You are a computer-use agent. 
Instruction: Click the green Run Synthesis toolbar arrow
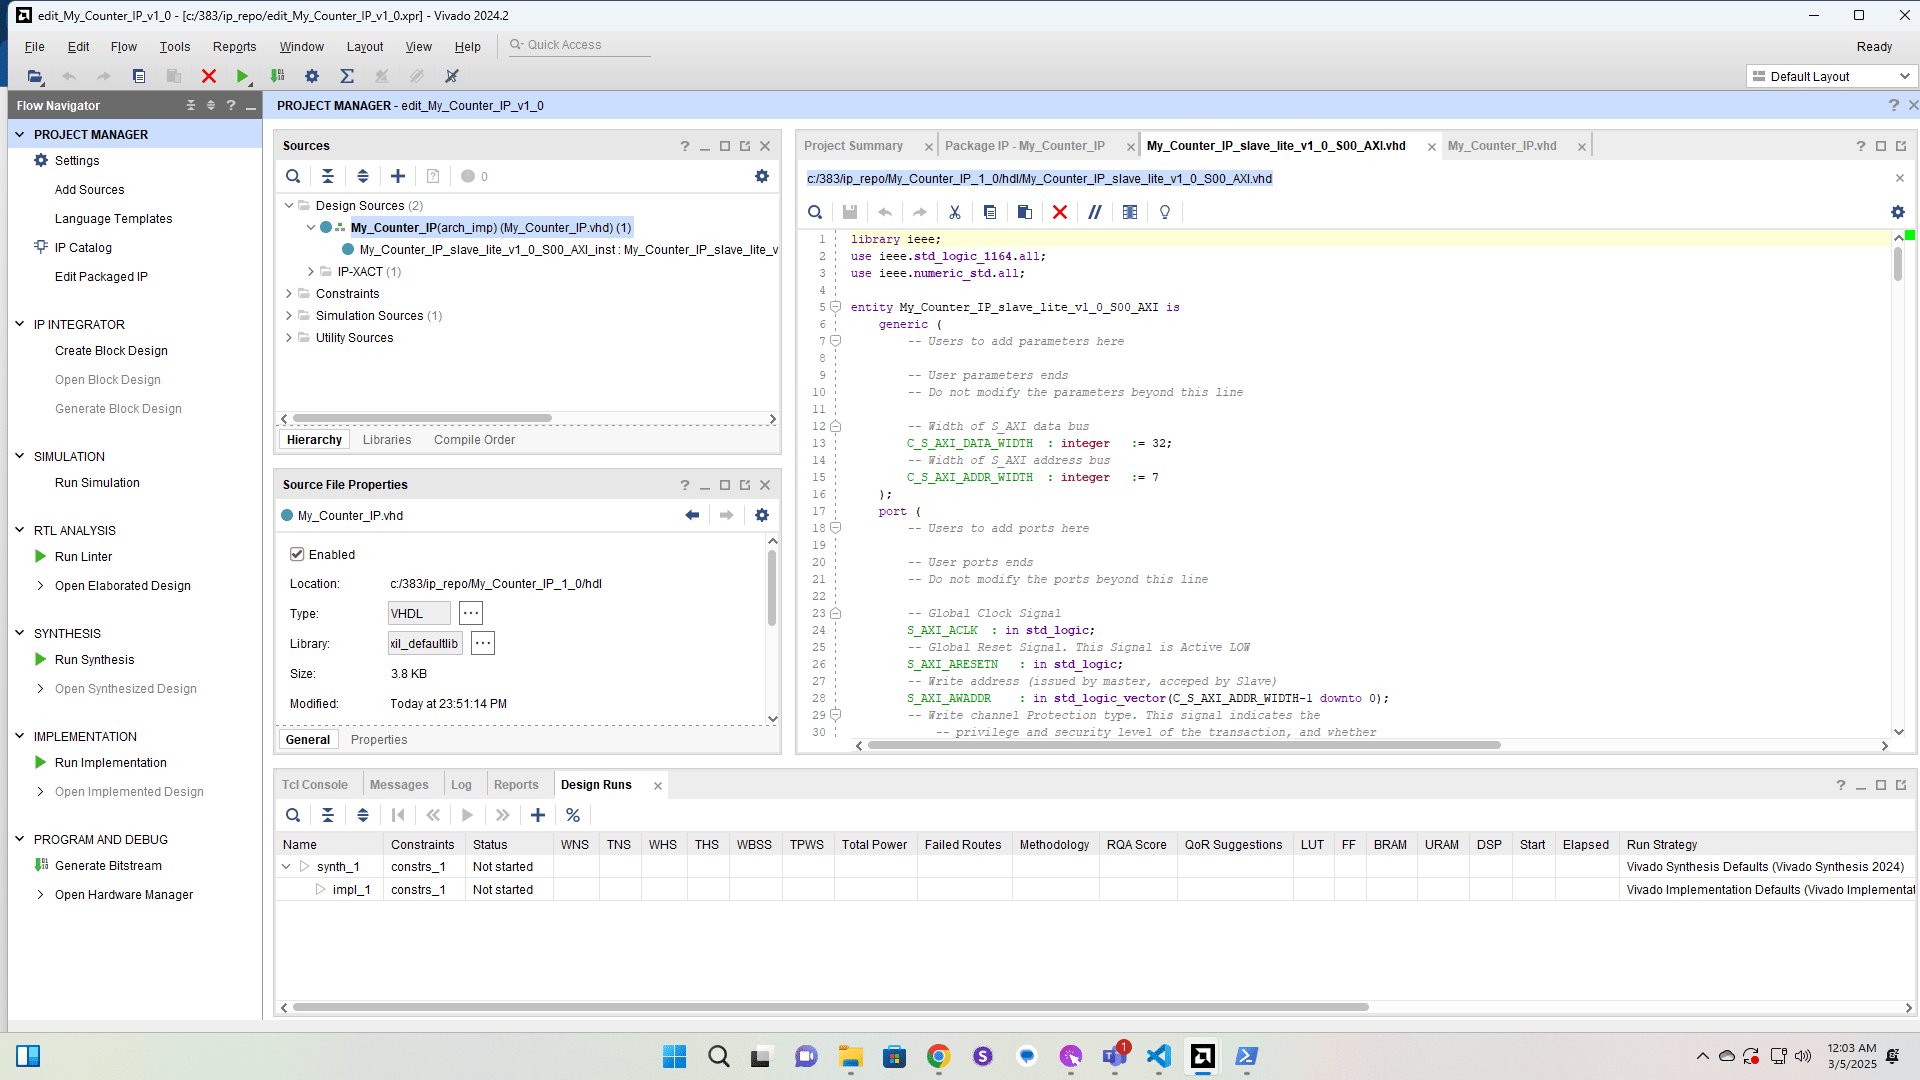(242, 76)
